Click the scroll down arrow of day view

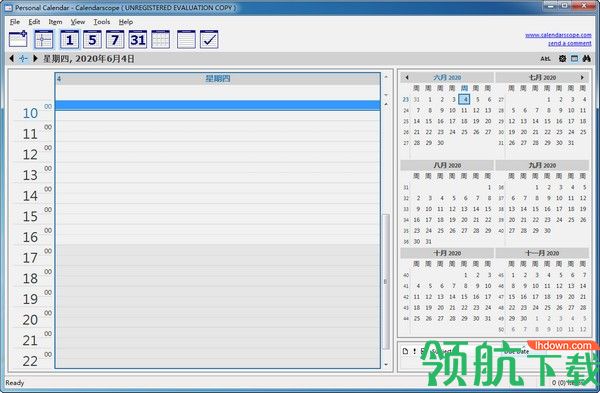386,364
